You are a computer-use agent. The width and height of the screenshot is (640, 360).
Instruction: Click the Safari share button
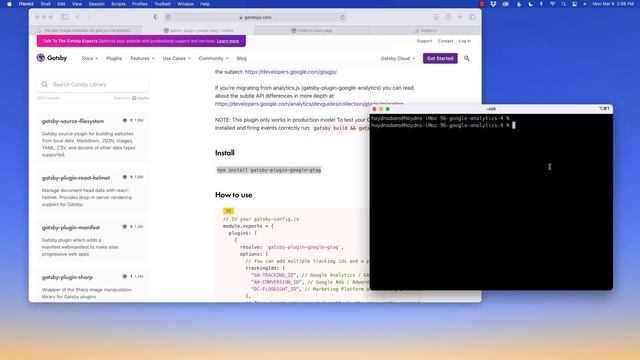point(448,17)
